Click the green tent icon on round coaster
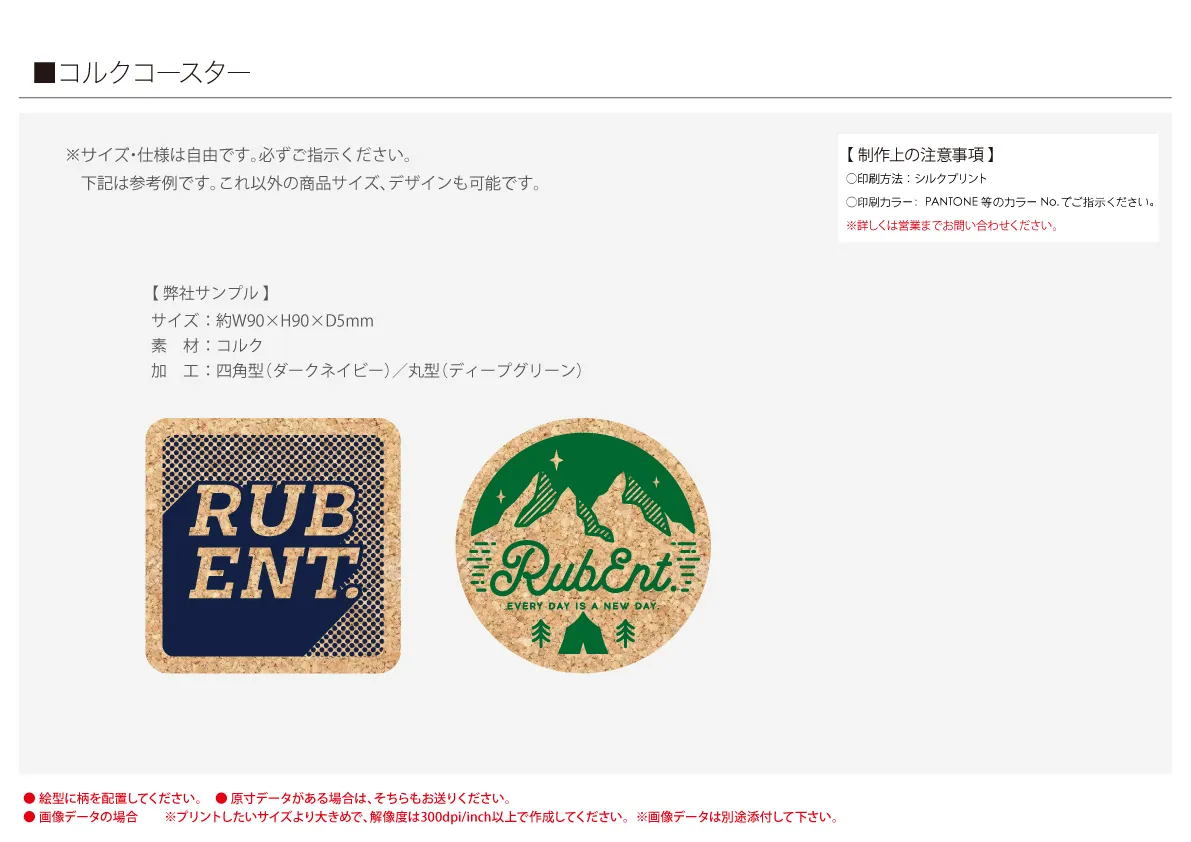 point(583,634)
